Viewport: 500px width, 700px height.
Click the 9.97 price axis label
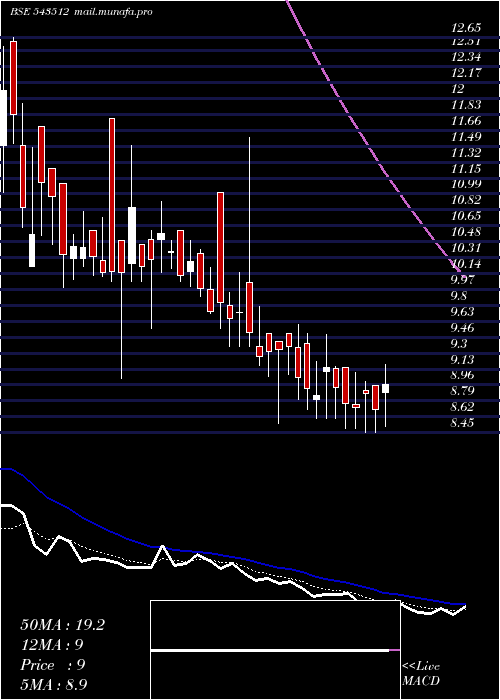464,280
